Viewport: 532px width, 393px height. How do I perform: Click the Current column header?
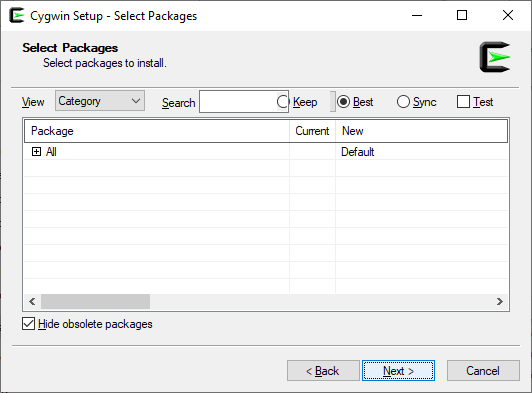(x=312, y=131)
